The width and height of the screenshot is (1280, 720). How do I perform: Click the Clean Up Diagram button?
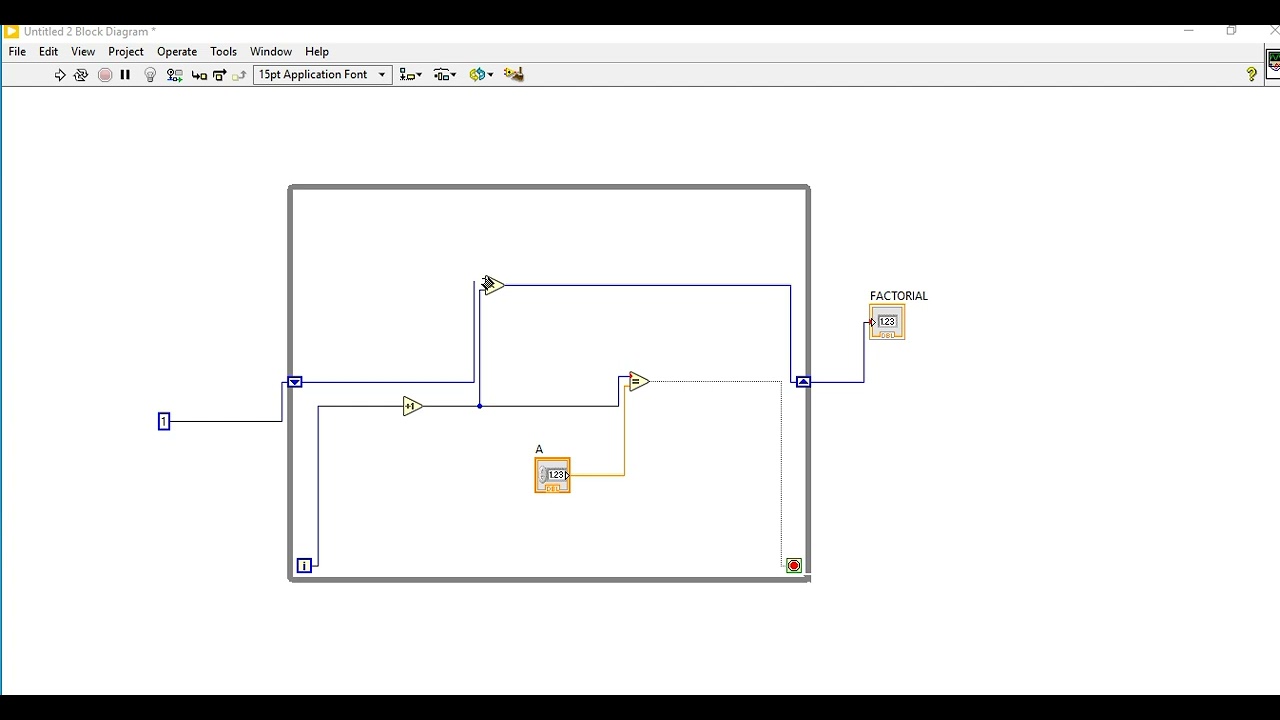tap(514, 75)
